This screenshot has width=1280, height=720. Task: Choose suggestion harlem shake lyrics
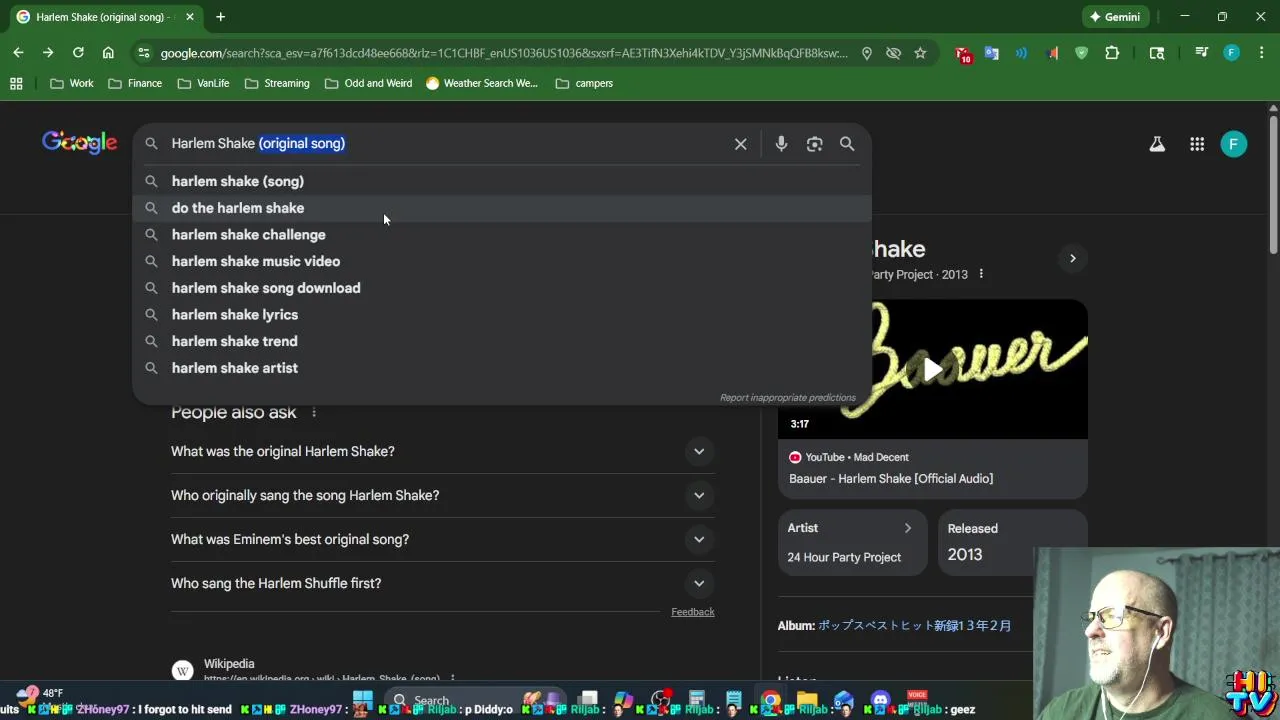pyautogui.click(x=502, y=314)
